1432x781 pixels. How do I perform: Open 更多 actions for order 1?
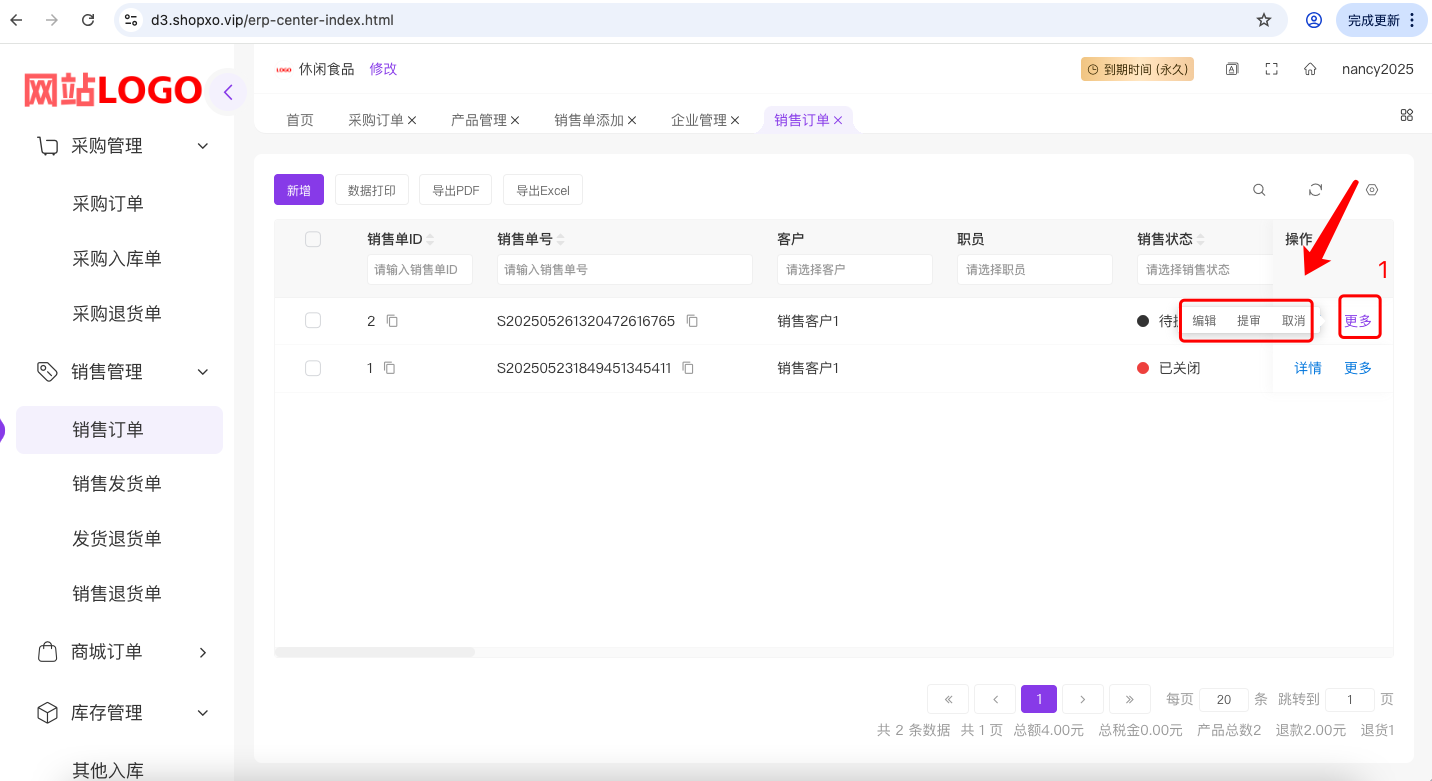click(x=1358, y=368)
